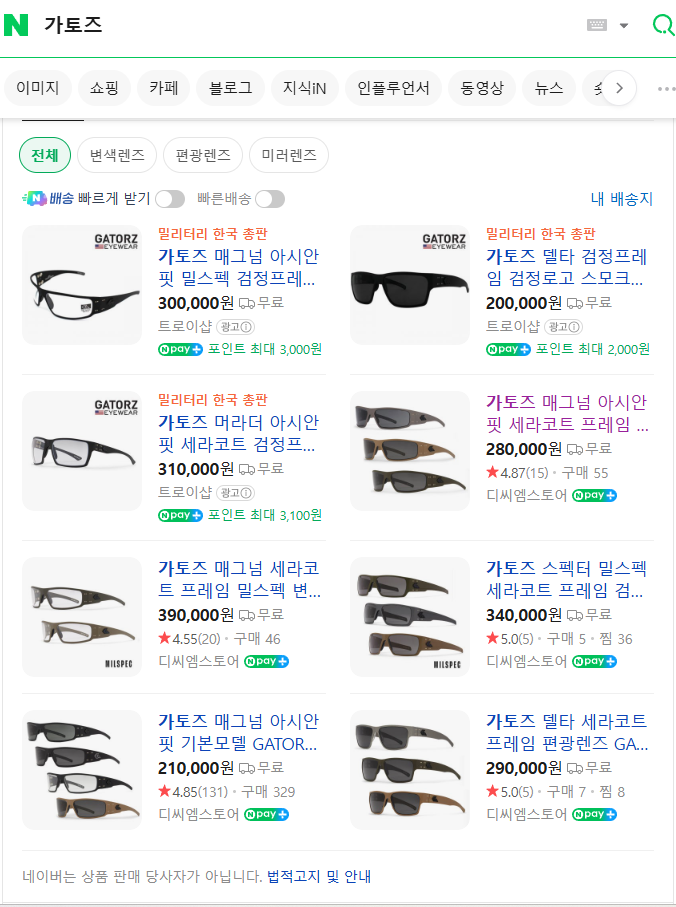
Task: Expand the keyboard dropdown arrow
Action: click(624, 26)
